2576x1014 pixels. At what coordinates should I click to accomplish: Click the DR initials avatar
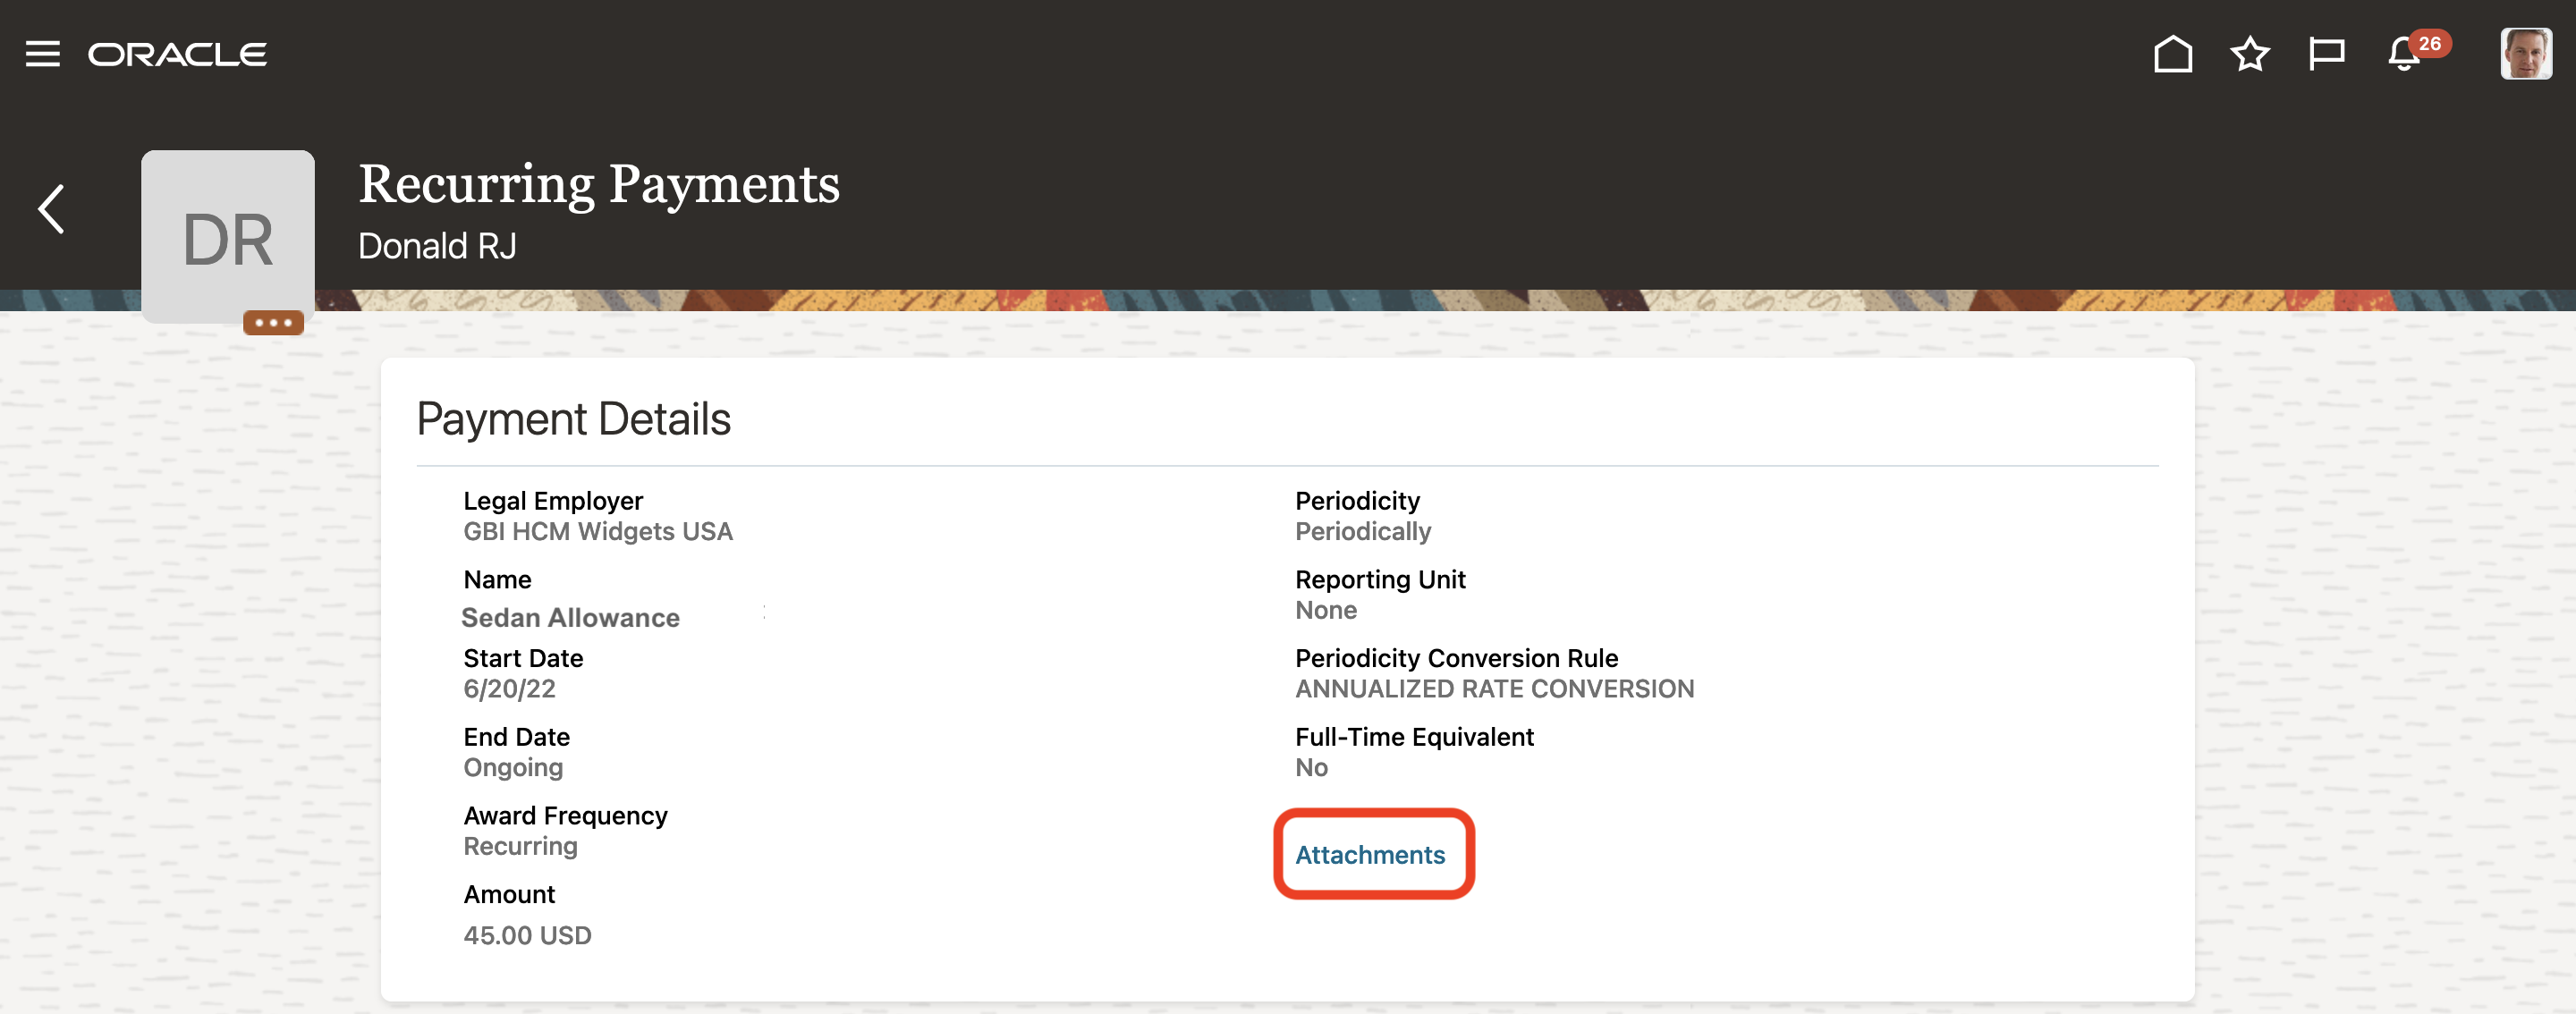228,237
